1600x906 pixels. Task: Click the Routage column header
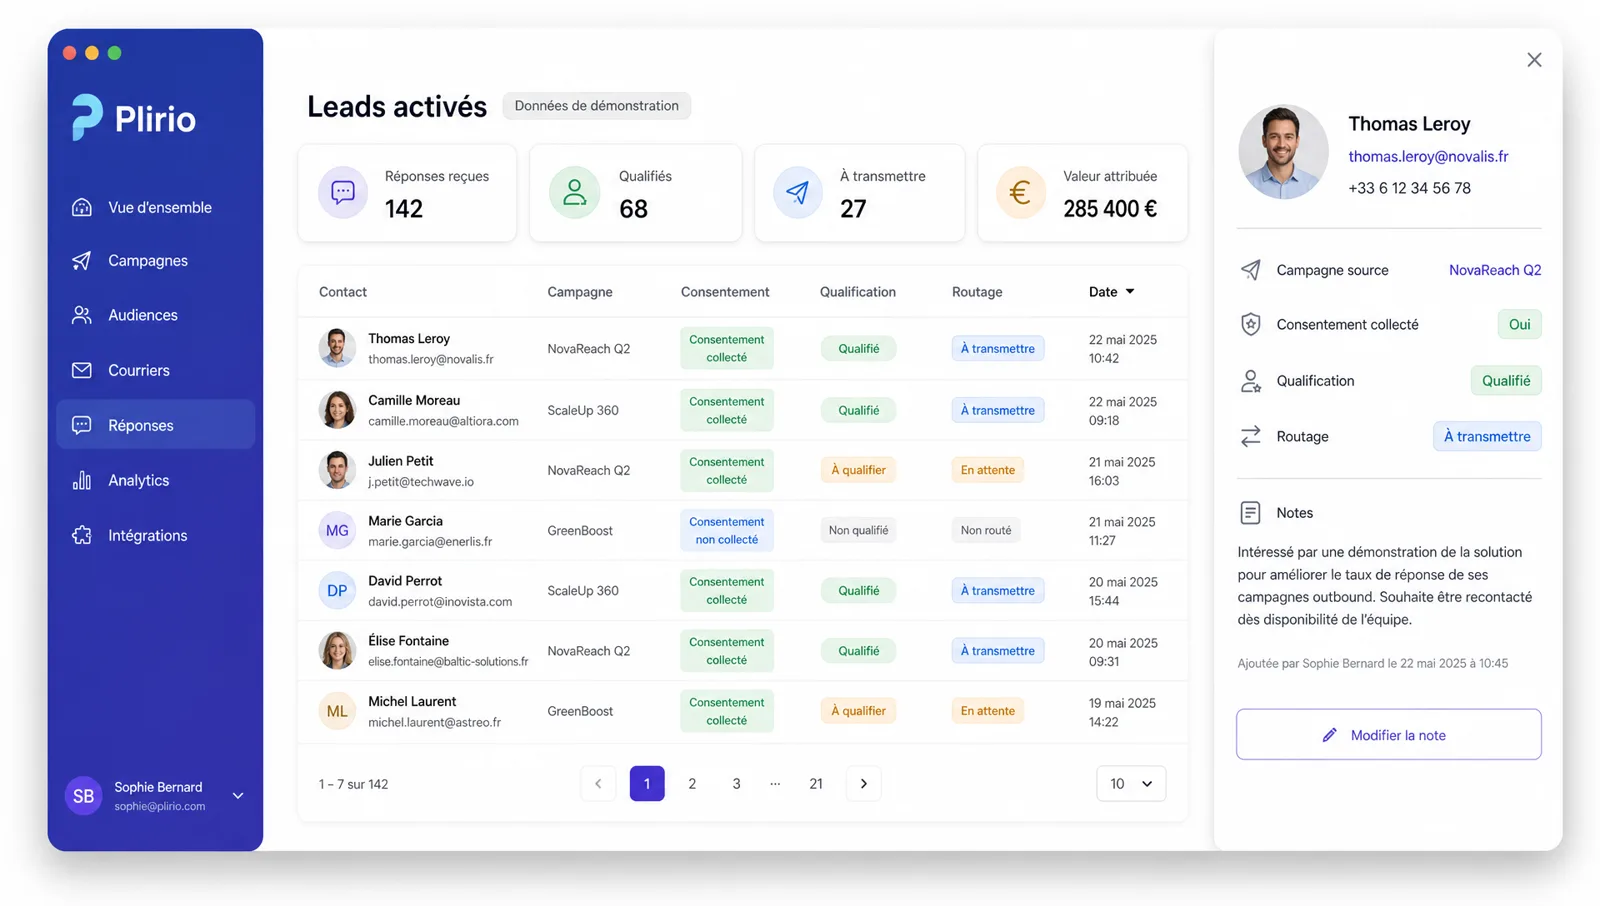977,292
